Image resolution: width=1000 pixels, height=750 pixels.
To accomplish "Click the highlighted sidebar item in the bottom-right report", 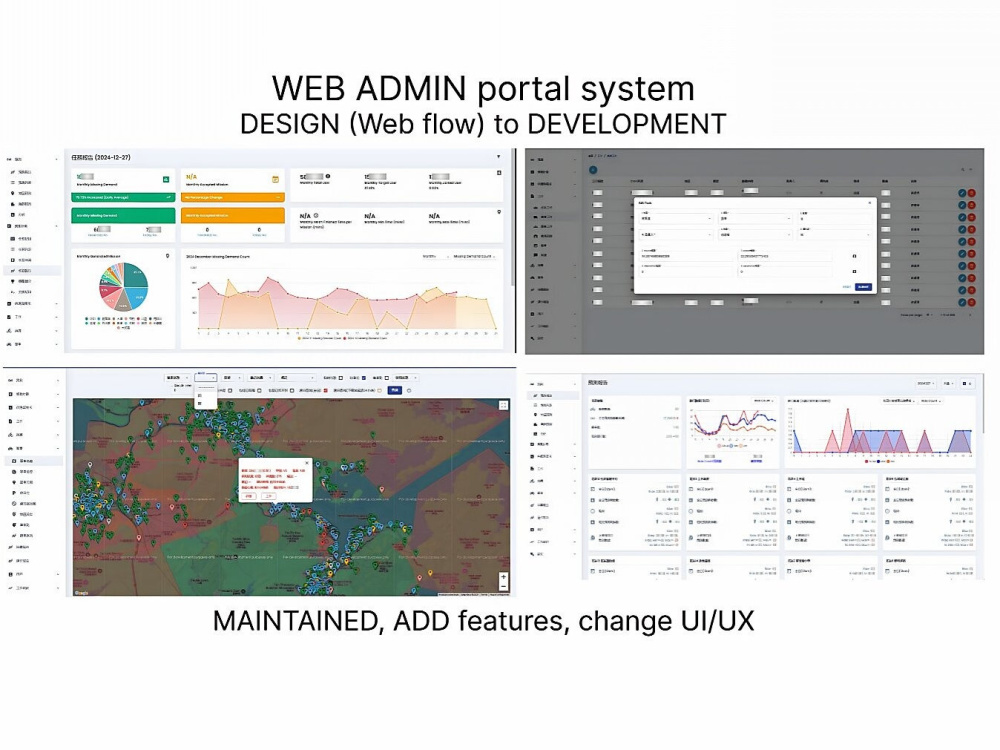I will point(552,395).
